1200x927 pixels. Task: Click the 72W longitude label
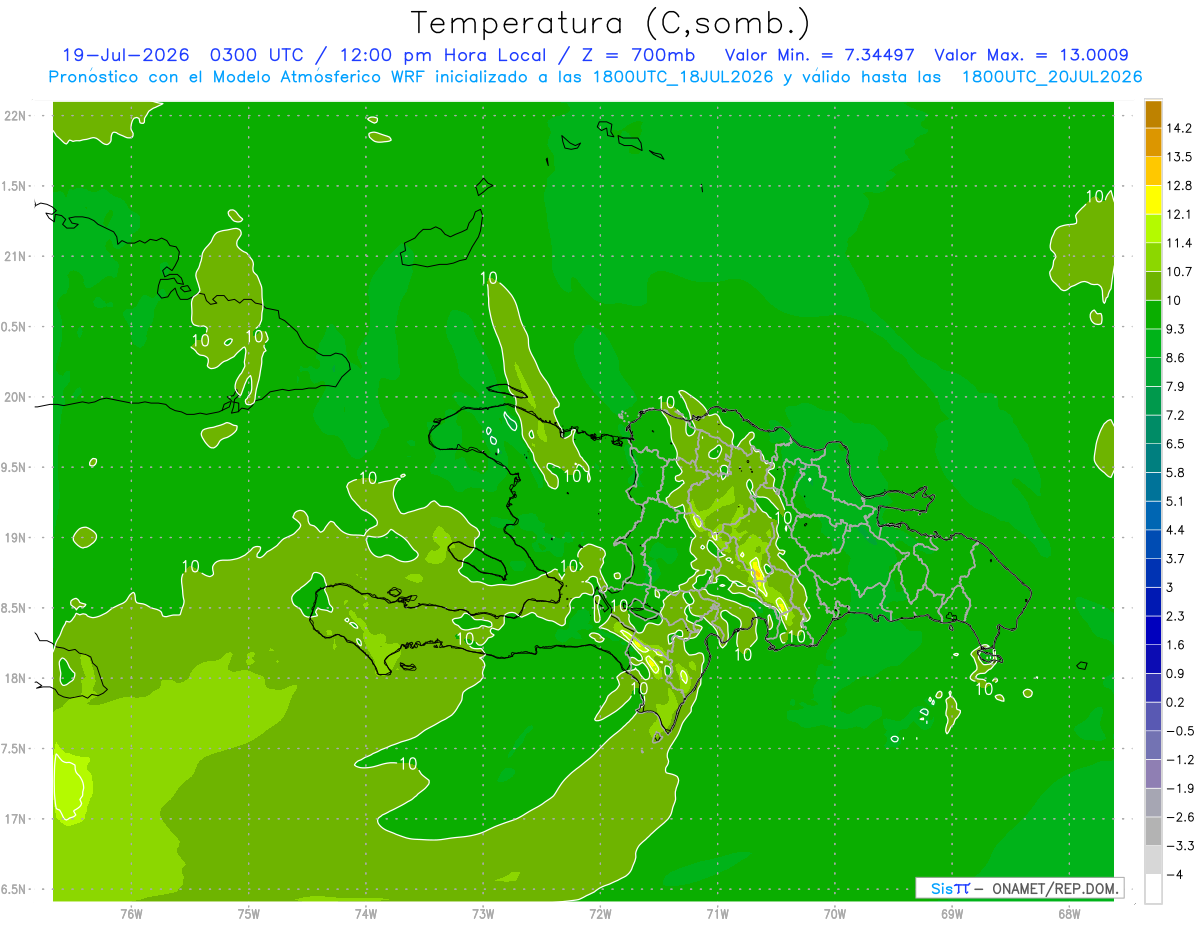coord(600,913)
